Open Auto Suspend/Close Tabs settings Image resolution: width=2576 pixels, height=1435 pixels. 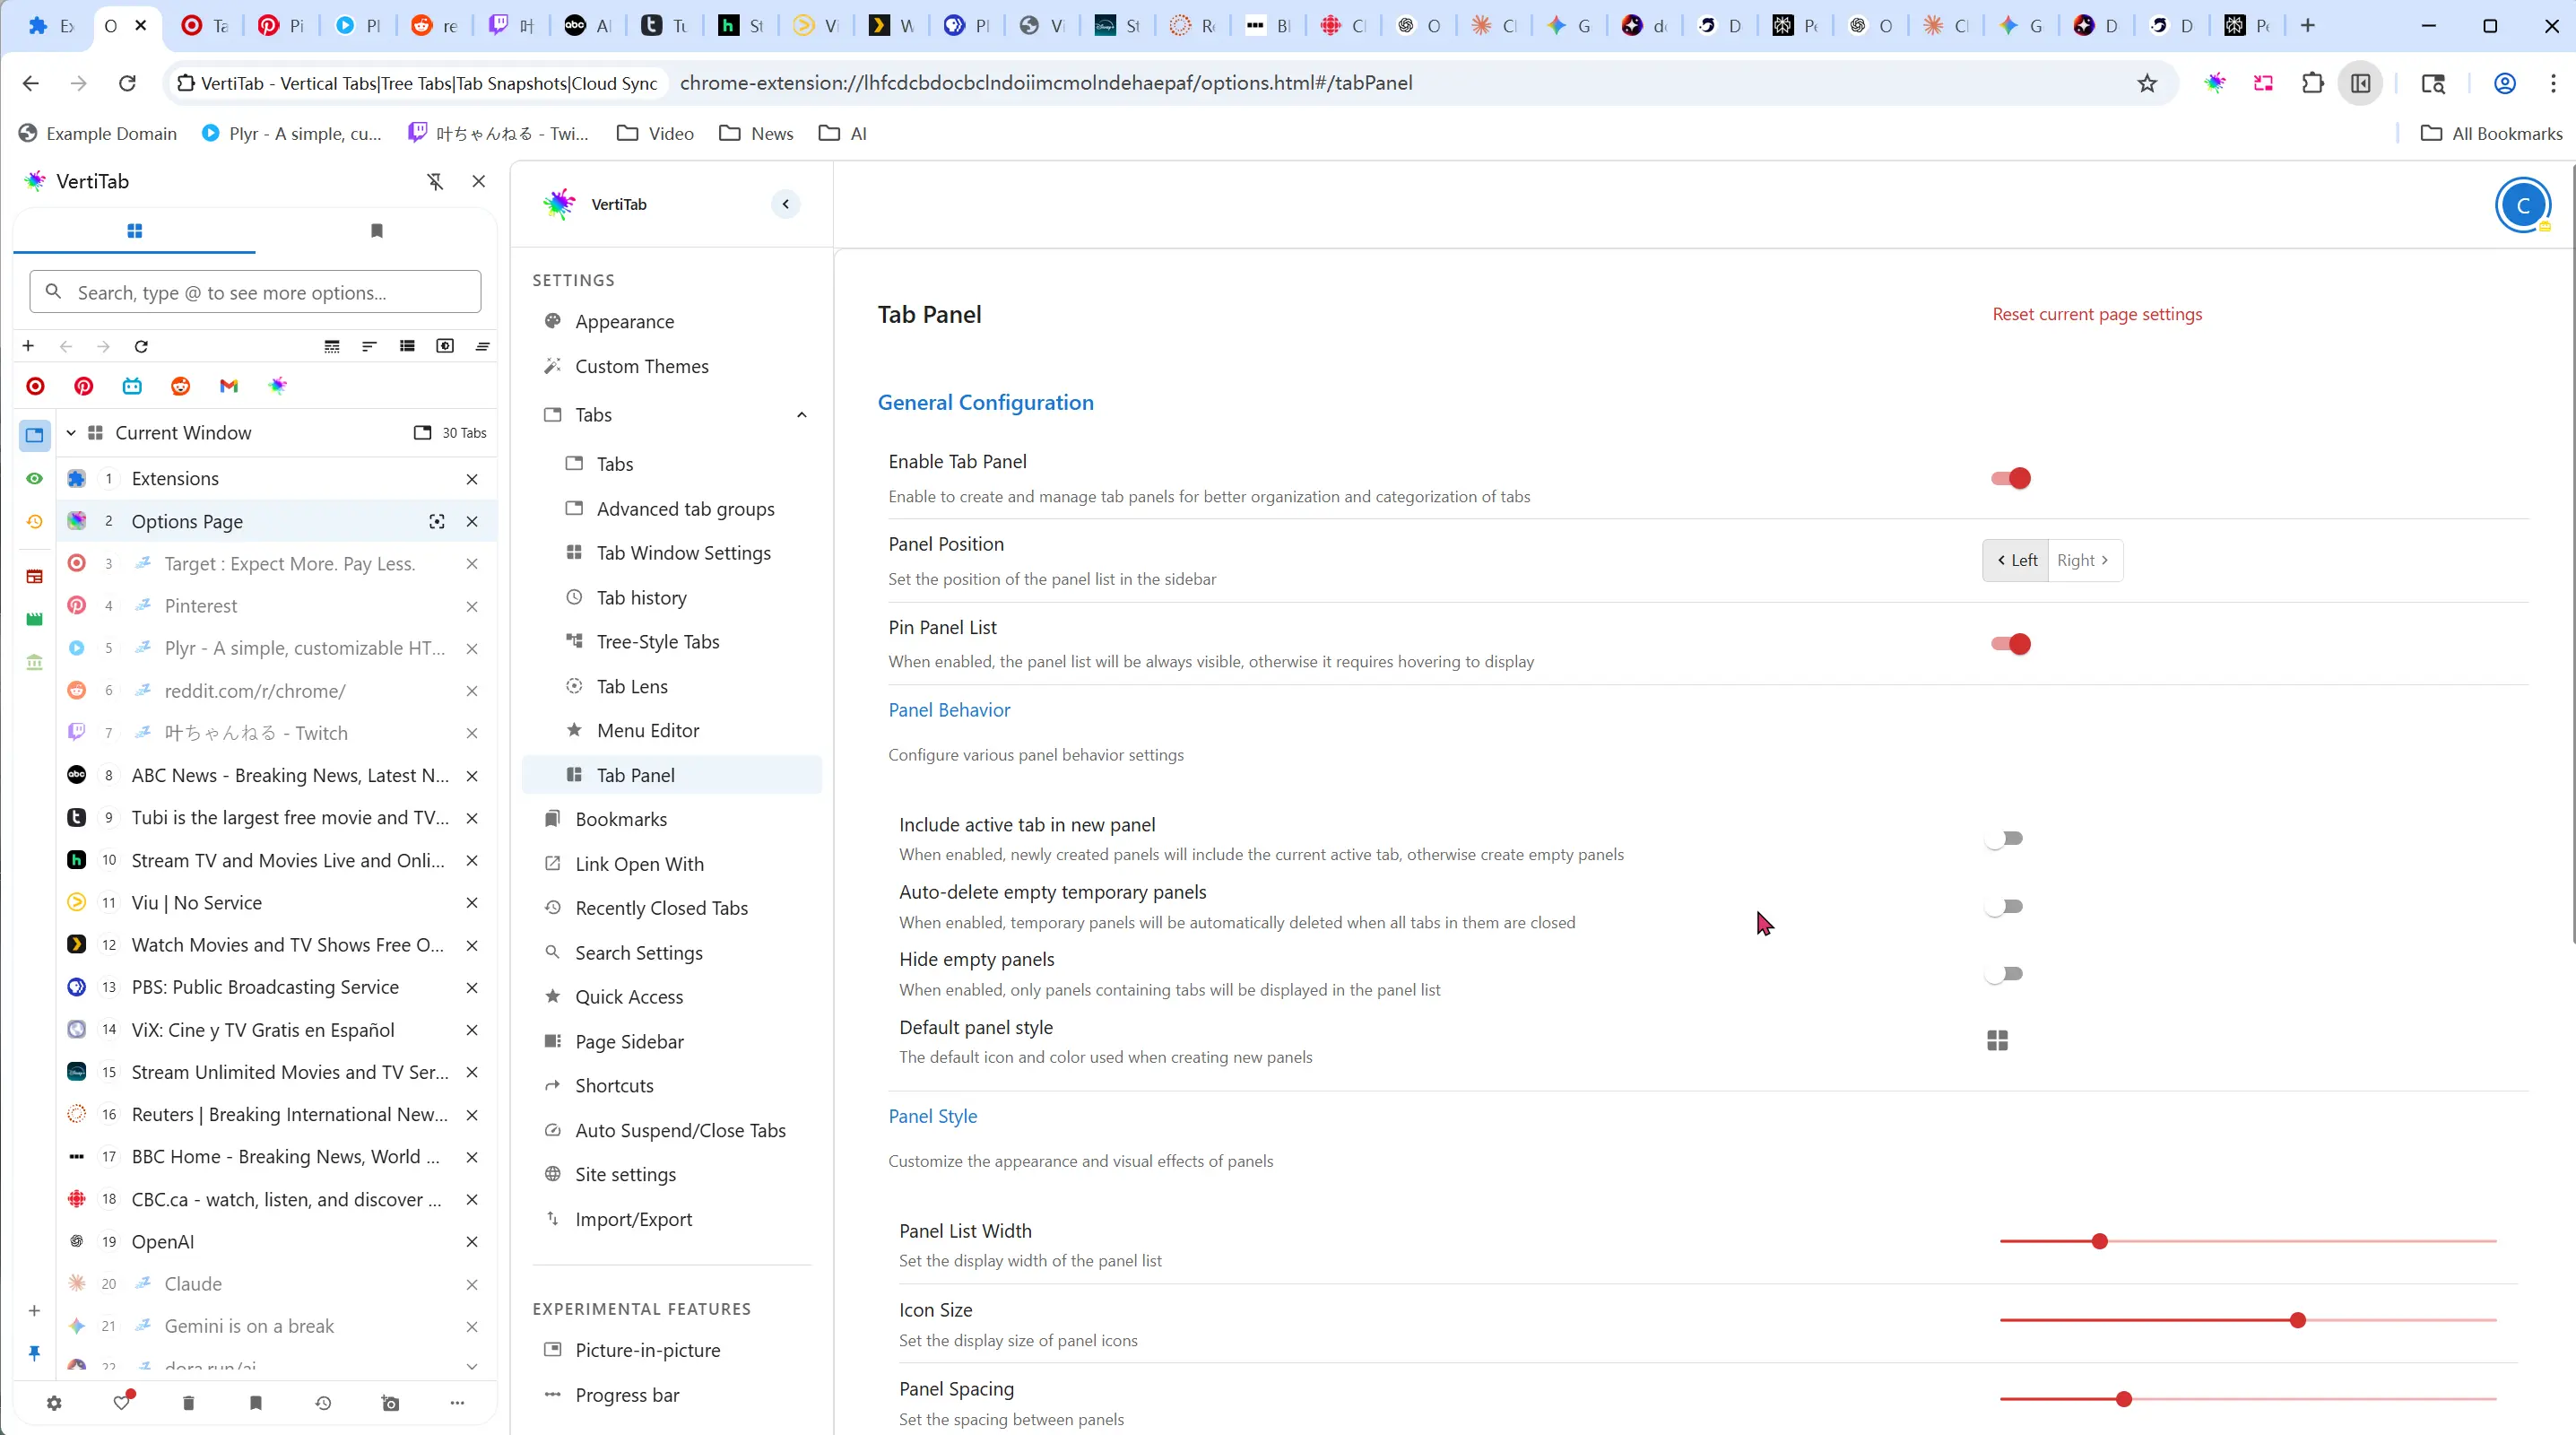pyautogui.click(x=672, y=1130)
